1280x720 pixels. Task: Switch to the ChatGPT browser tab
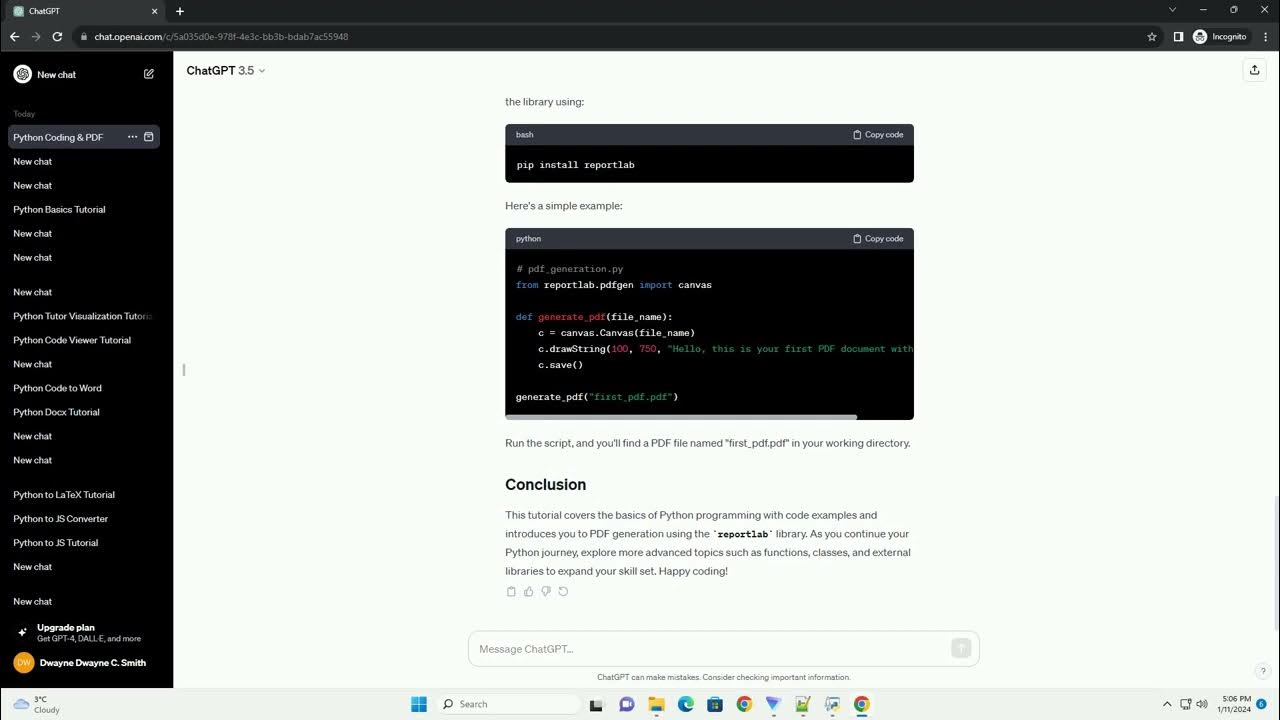(x=83, y=11)
